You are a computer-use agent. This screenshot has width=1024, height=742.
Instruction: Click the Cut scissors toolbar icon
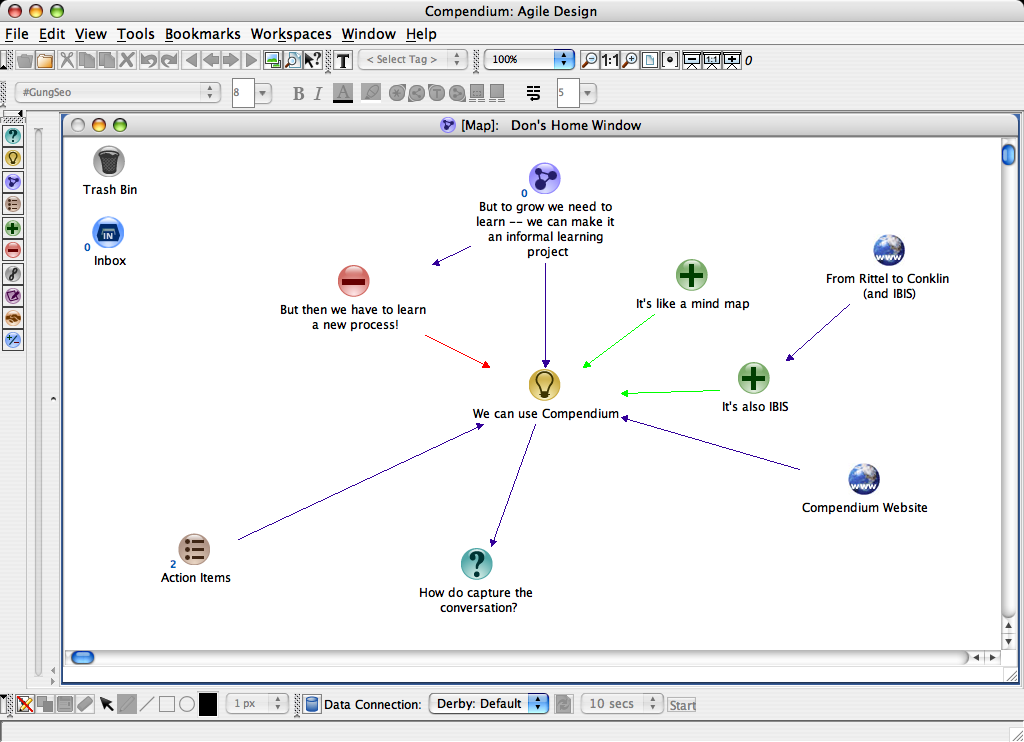[66, 60]
